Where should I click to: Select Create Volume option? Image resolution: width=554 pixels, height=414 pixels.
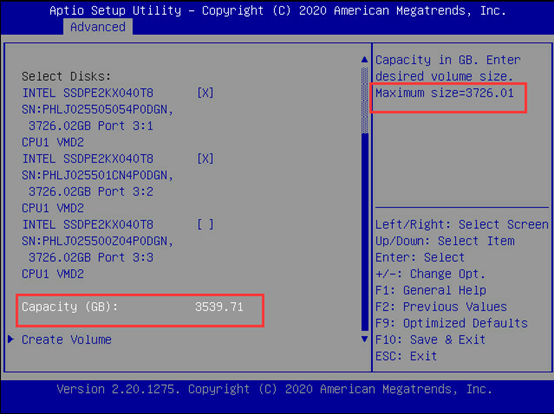point(66,339)
